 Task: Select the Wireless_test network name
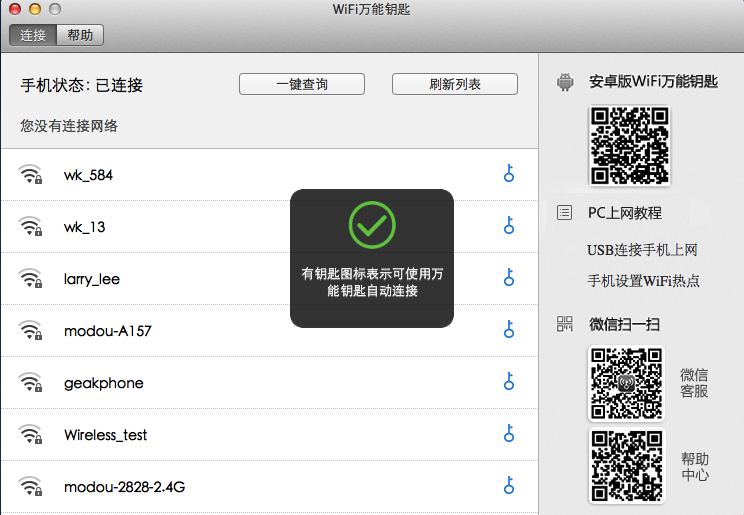click(x=105, y=435)
